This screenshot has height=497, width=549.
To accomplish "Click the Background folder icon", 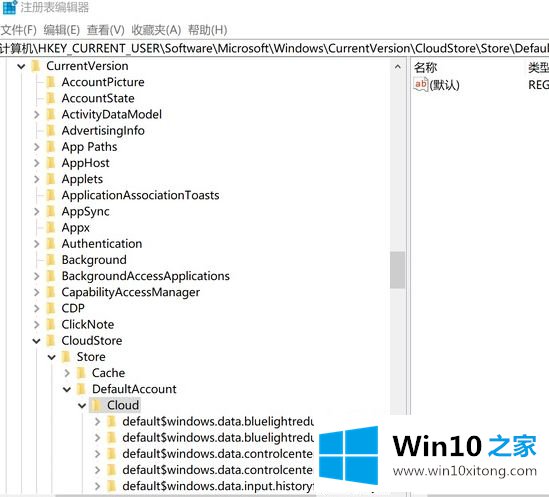I will click(51, 260).
